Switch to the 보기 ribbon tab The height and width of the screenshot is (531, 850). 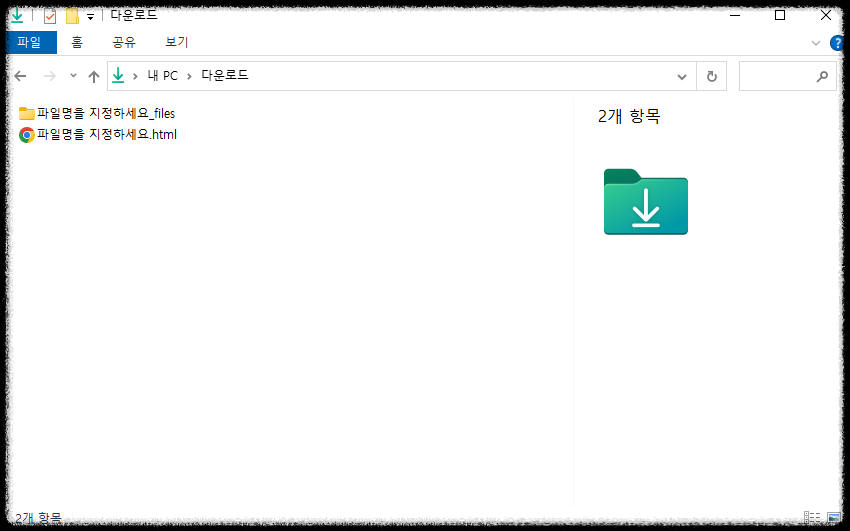tap(177, 42)
